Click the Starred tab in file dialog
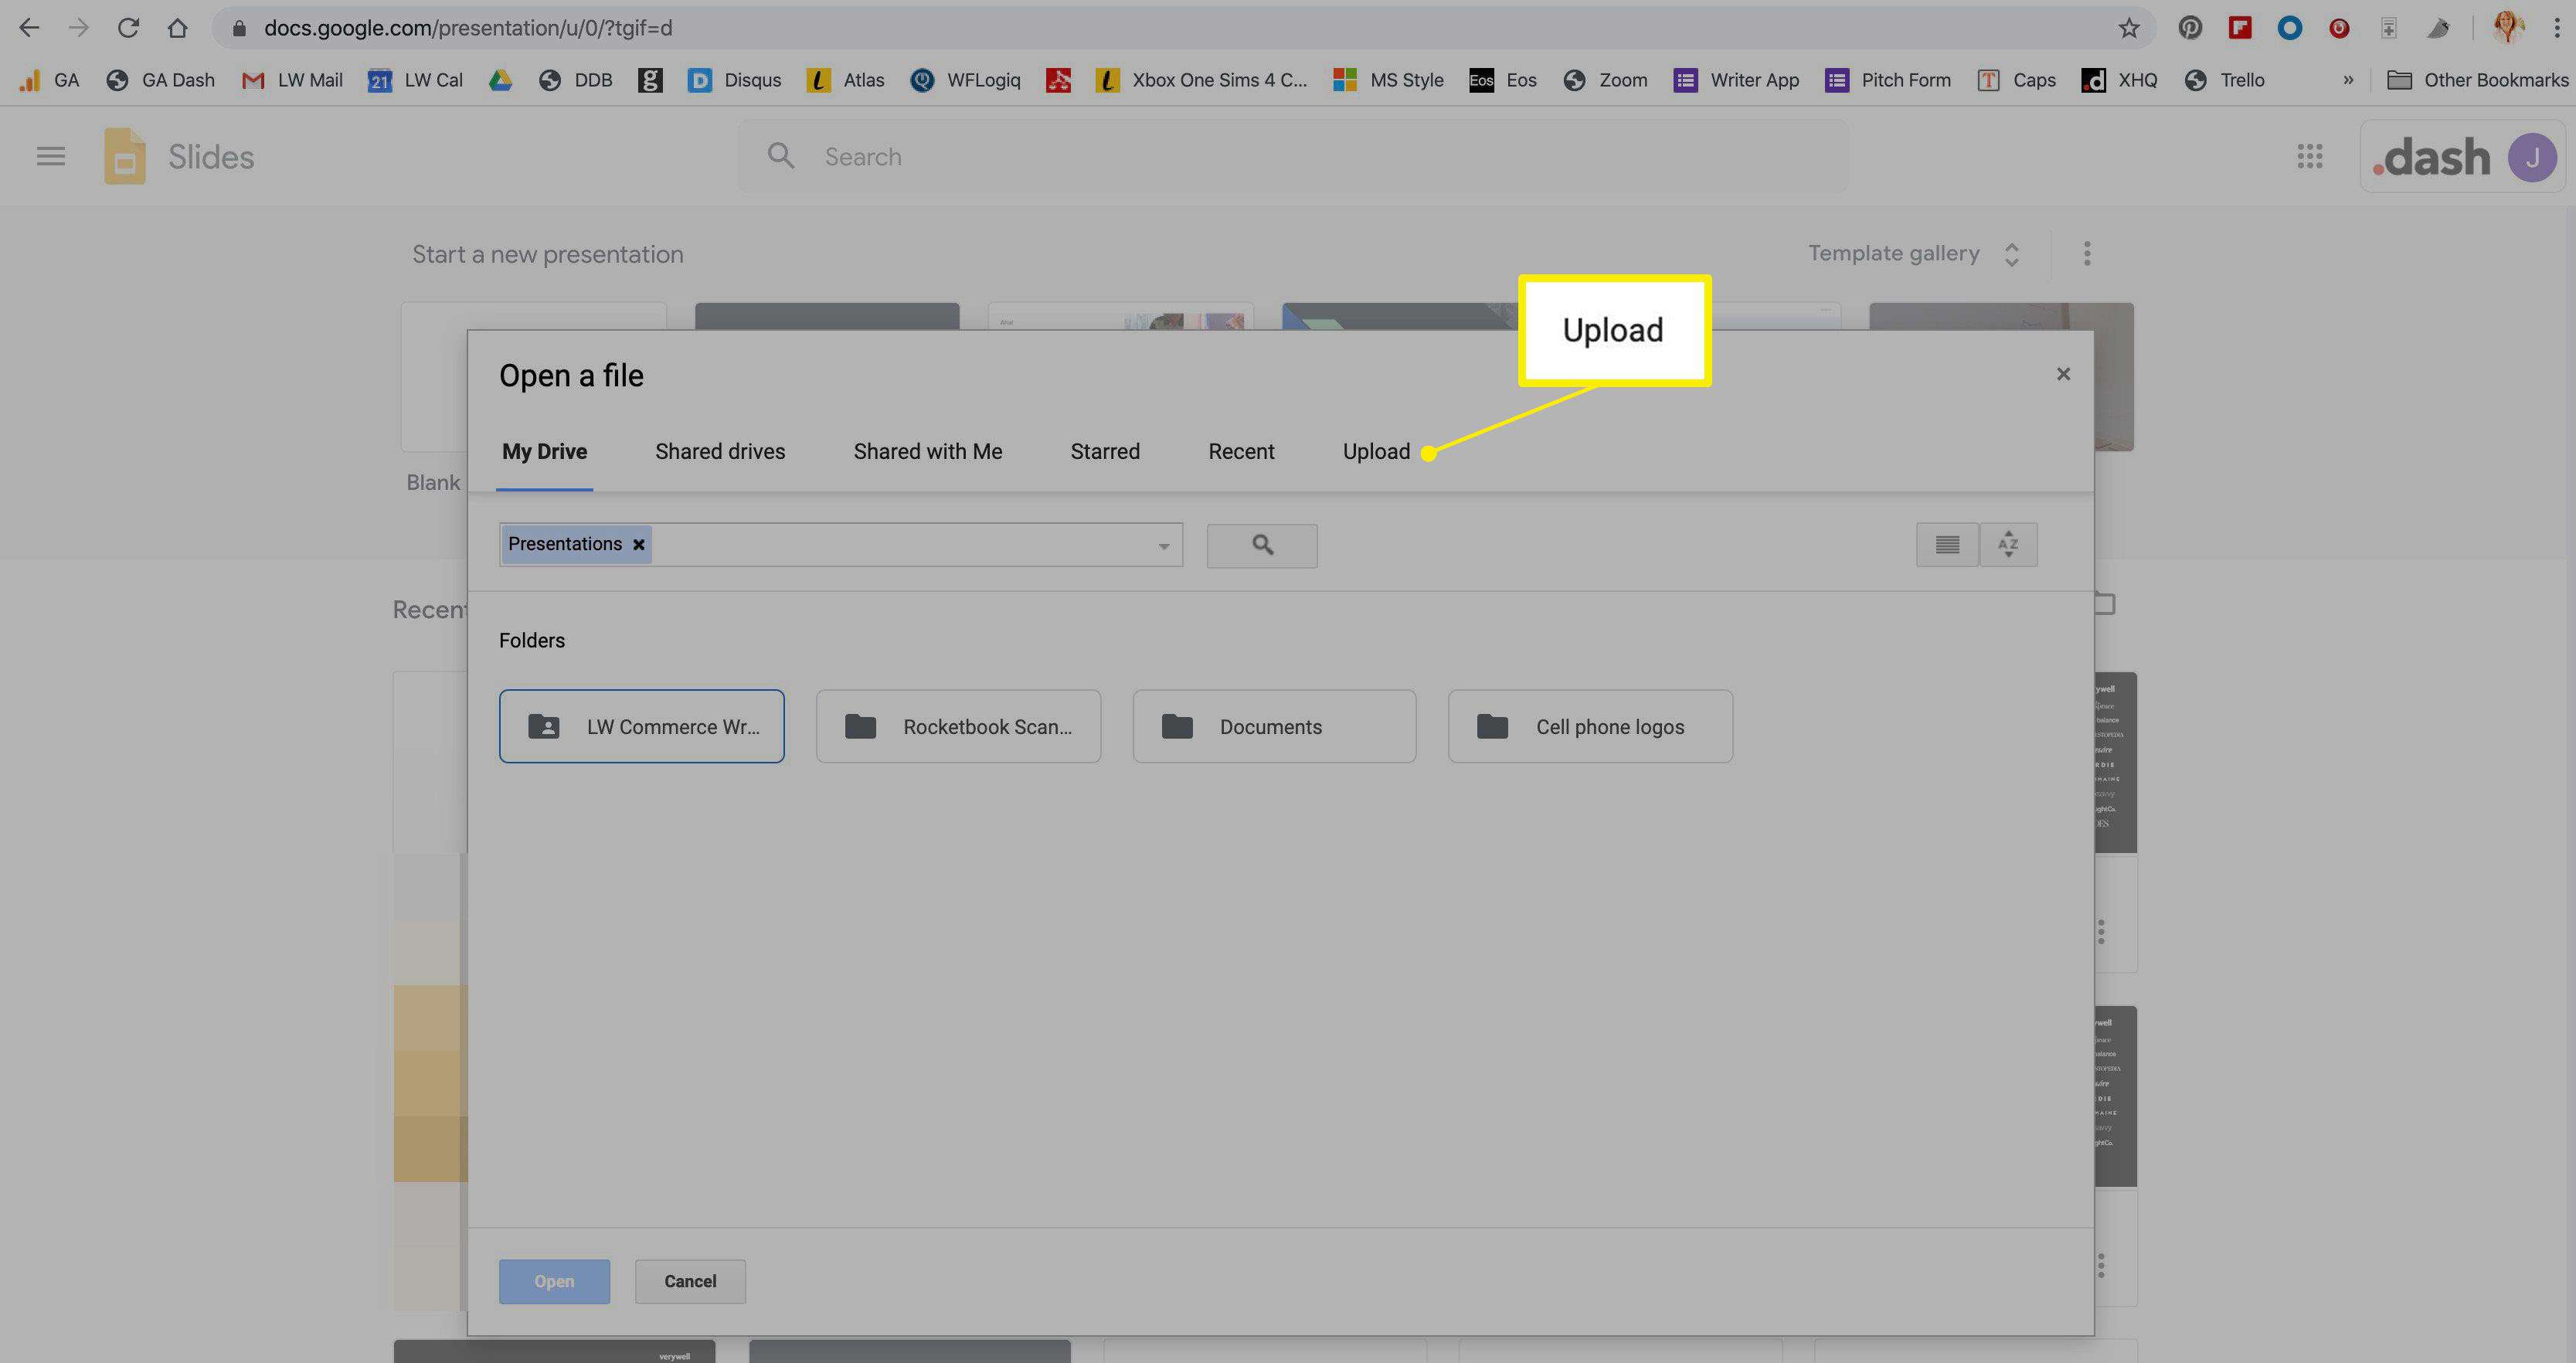This screenshot has height=1363, width=2576. coord(1104,451)
